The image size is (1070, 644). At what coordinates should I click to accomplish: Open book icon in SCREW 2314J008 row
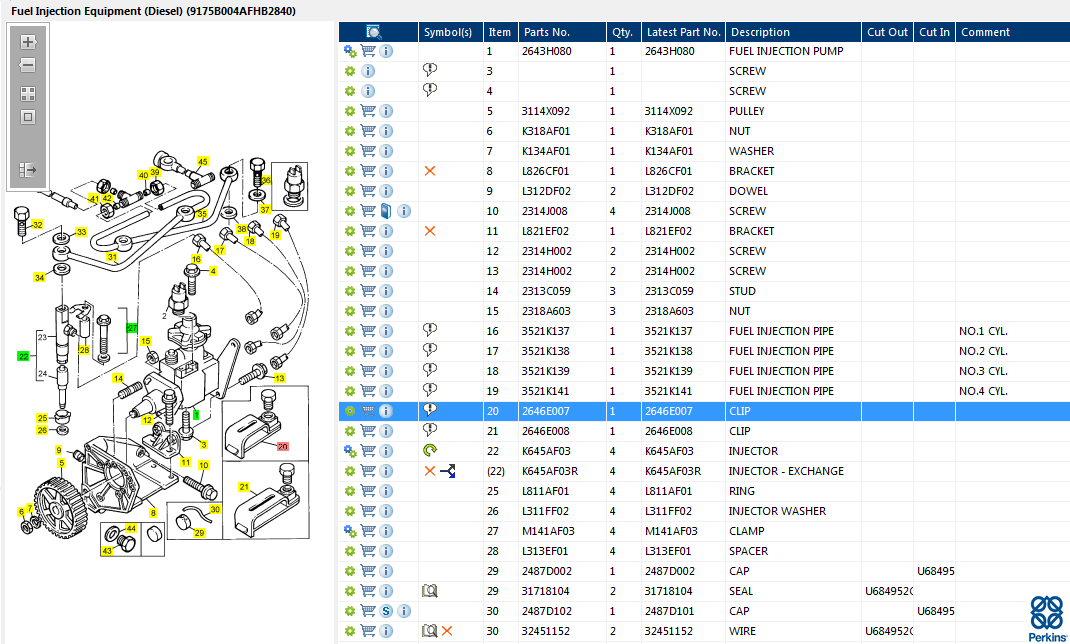click(x=386, y=211)
